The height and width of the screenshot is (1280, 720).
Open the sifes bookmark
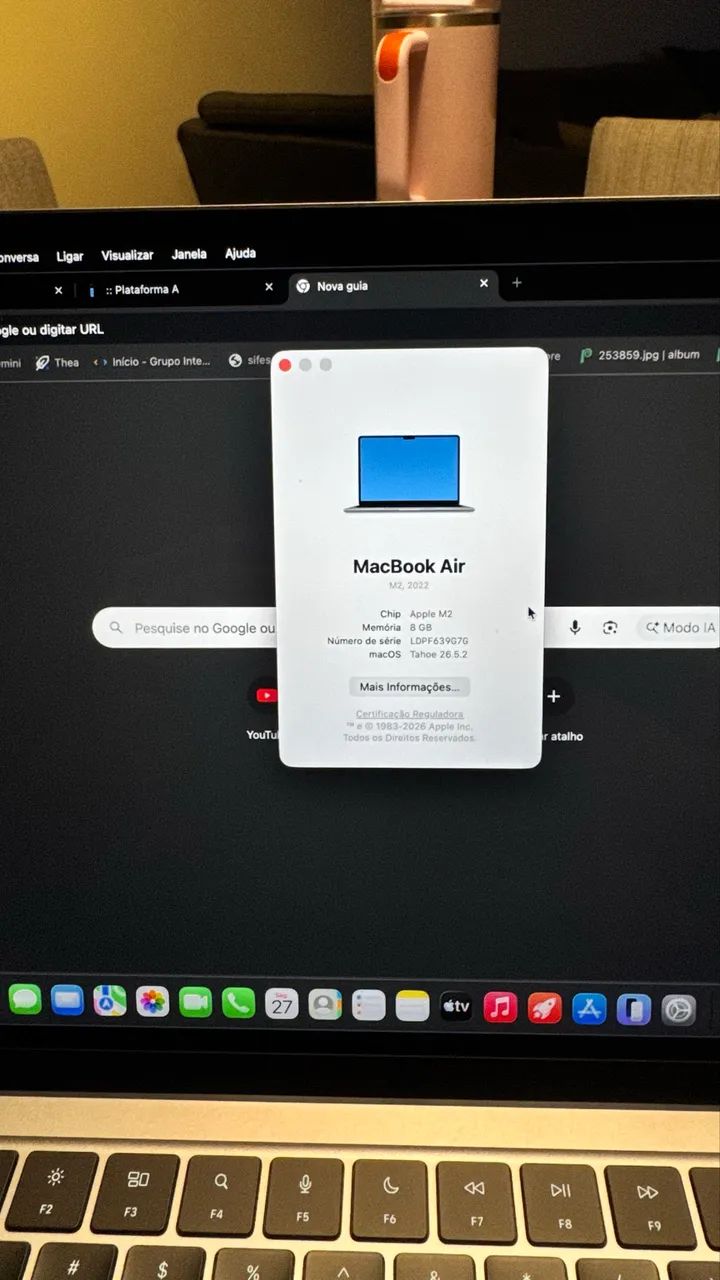[x=250, y=360]
